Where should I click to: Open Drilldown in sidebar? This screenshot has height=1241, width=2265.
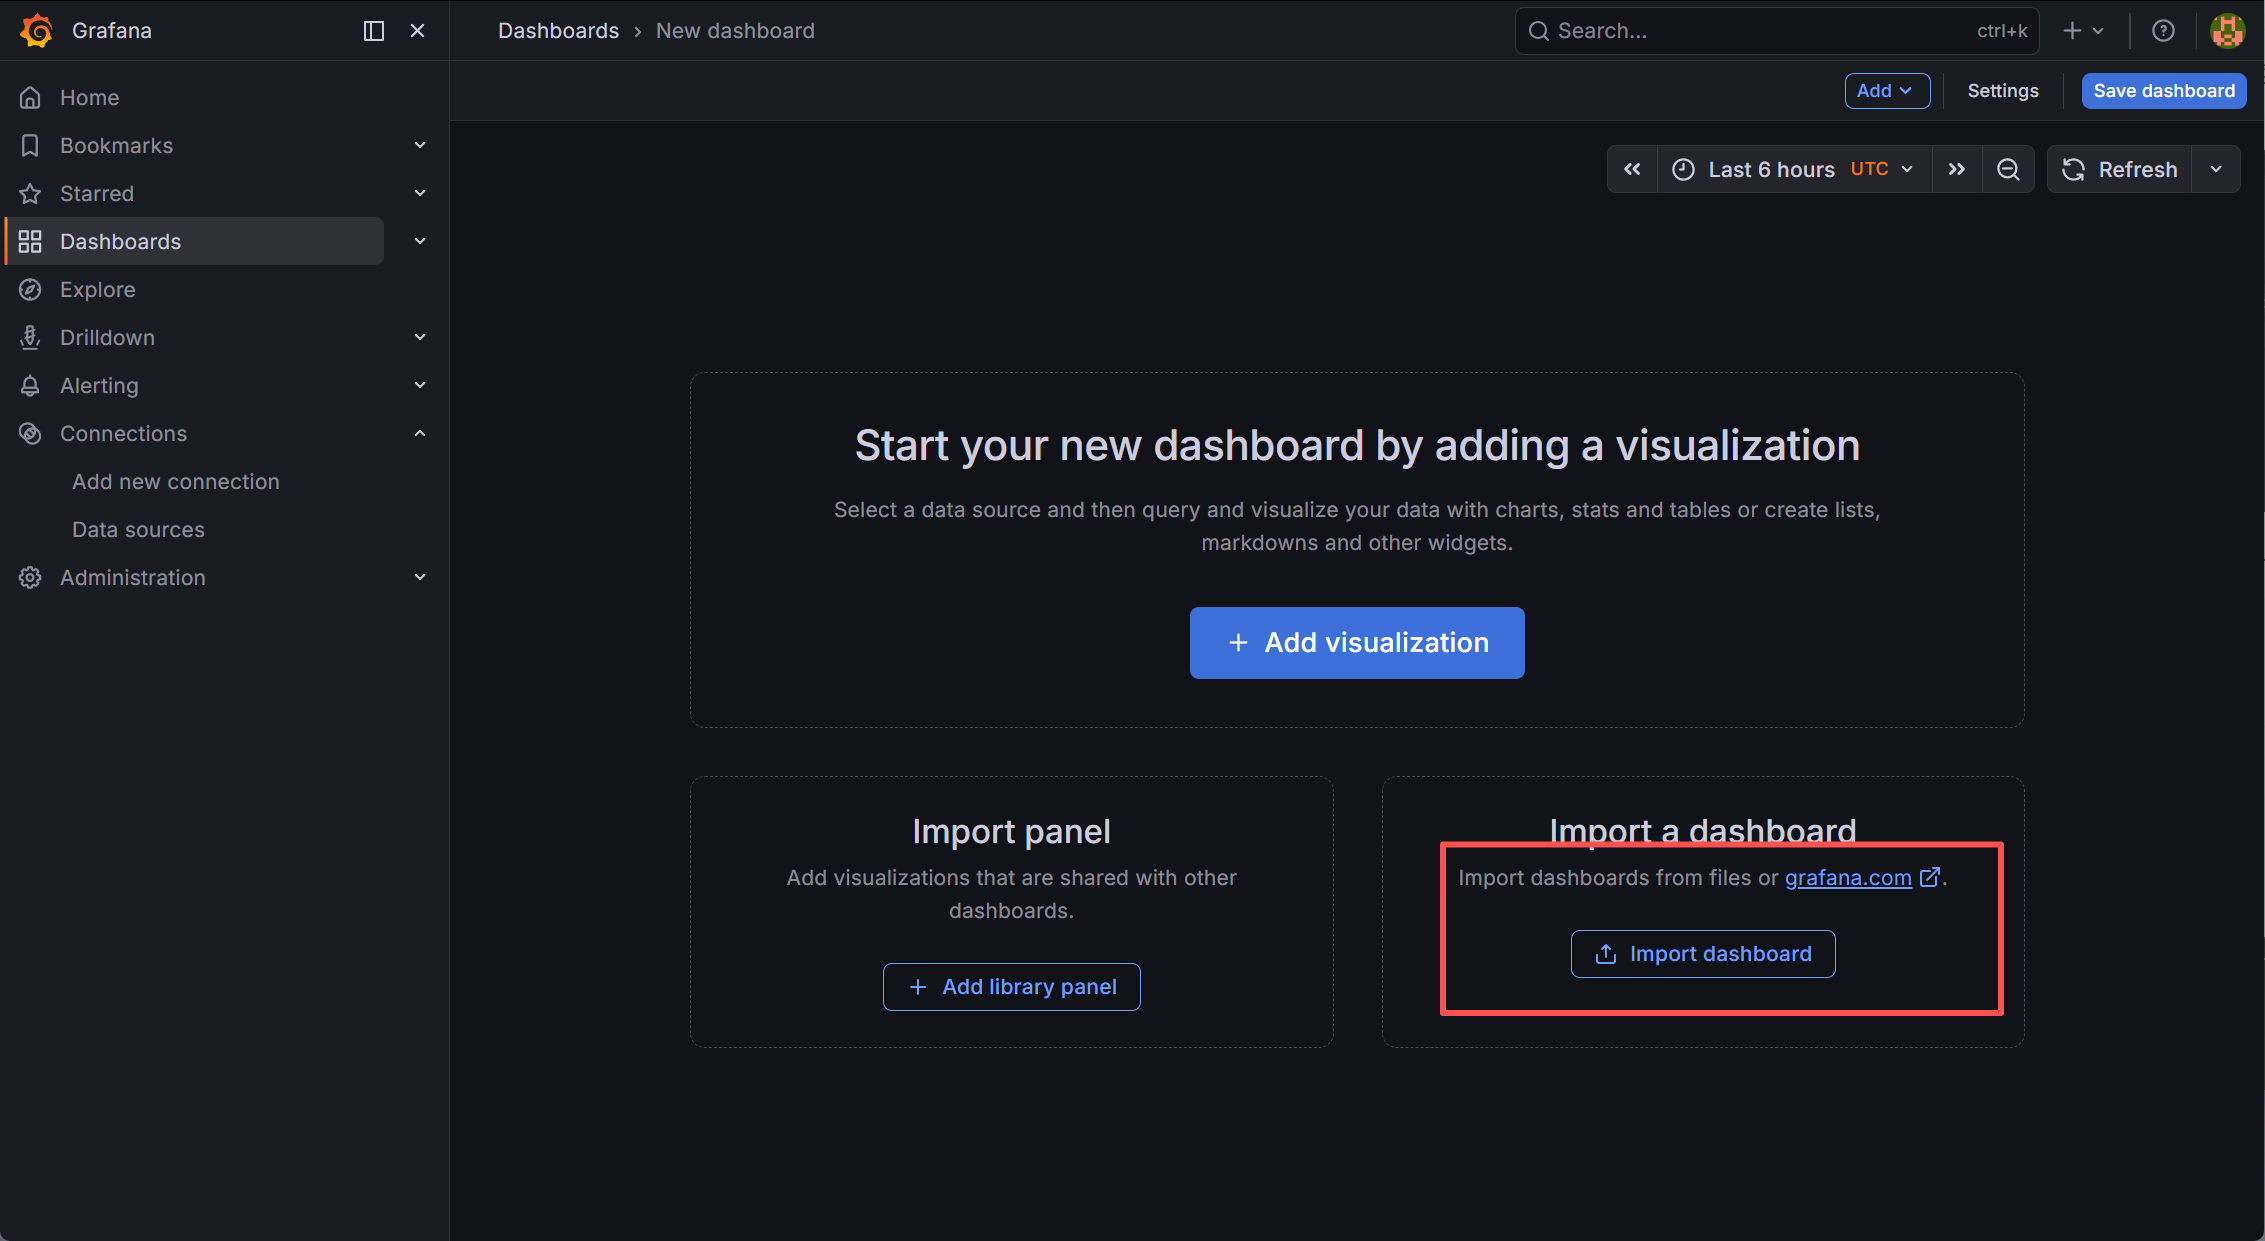tap(107, 338)
